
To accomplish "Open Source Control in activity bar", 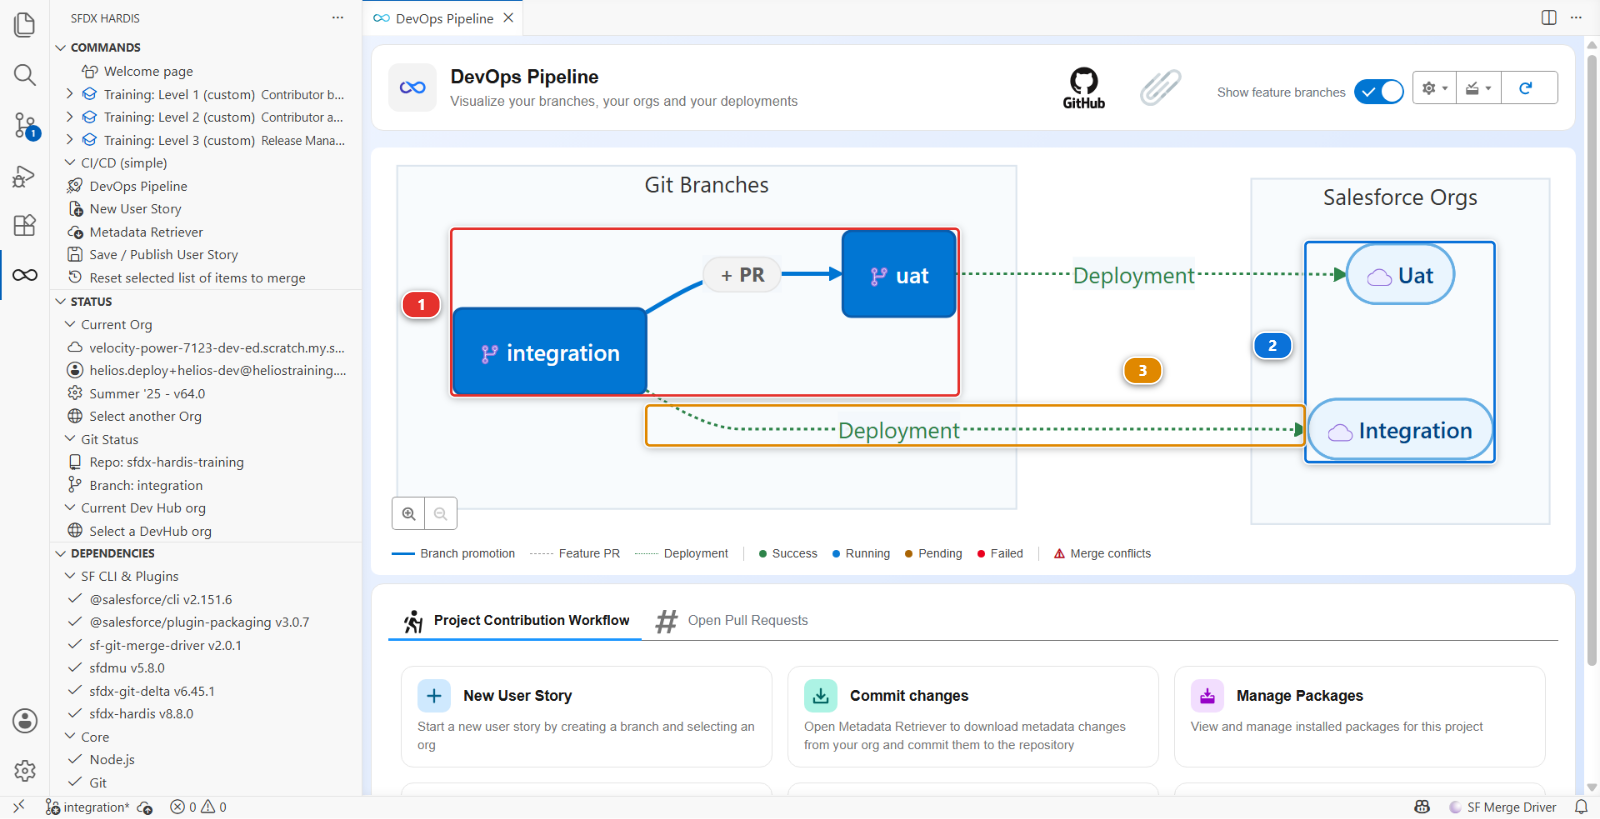I will (x=25, y=126).
